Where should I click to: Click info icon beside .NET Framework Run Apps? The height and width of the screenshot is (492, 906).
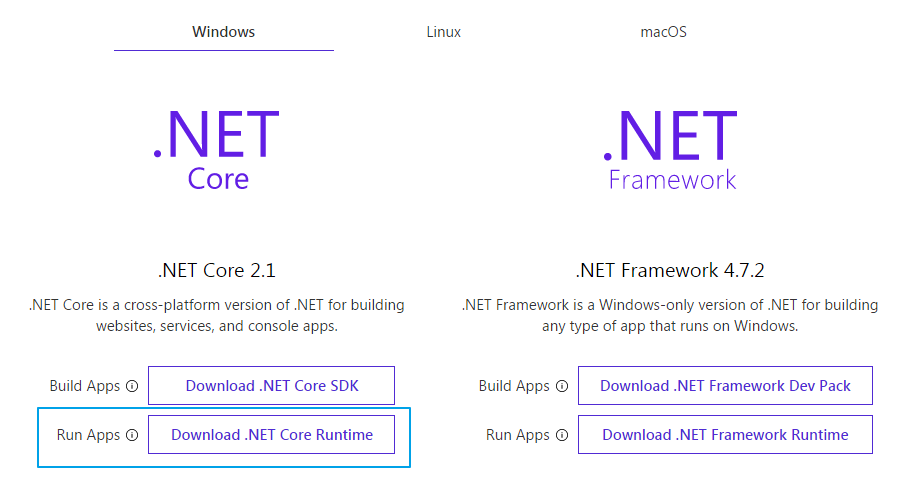(x=562, y=435)
